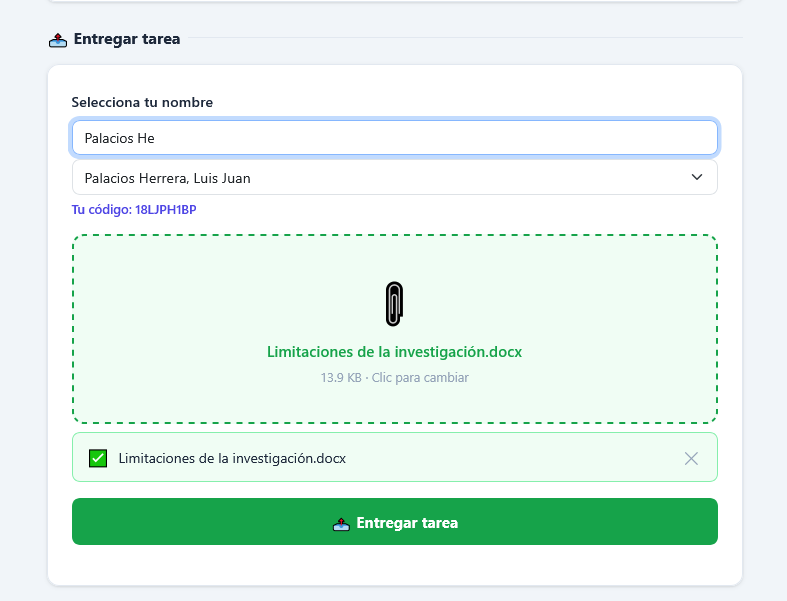Screen dimensions: 787x601
Task: Click the name search field containing Palacios He
Action: (x=395, y=138)
